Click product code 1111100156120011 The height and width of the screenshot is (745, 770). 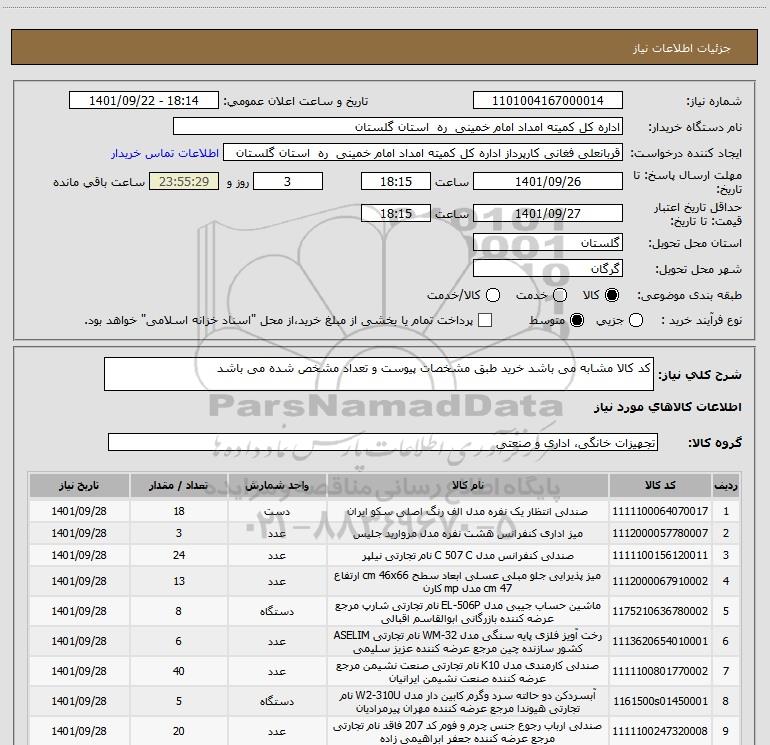[660, 555]
